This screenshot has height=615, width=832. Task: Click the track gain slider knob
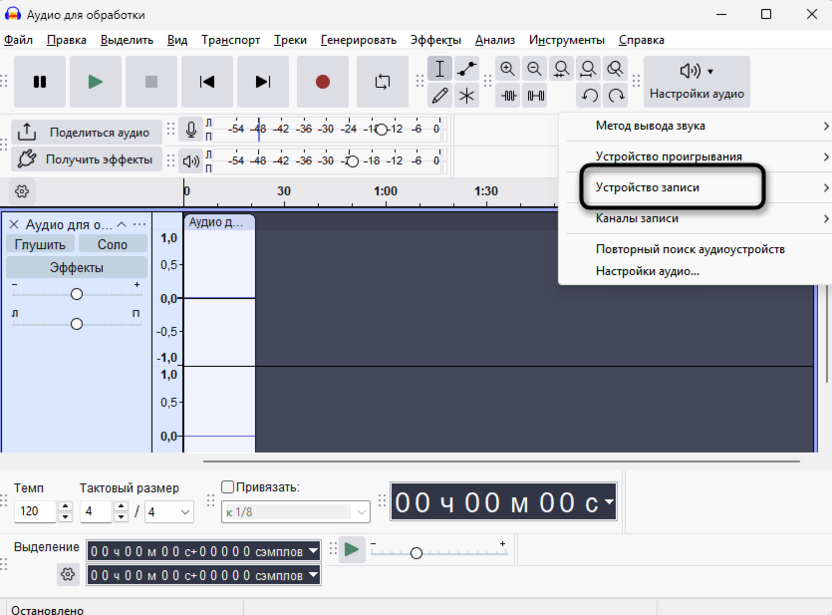(76, 294)
